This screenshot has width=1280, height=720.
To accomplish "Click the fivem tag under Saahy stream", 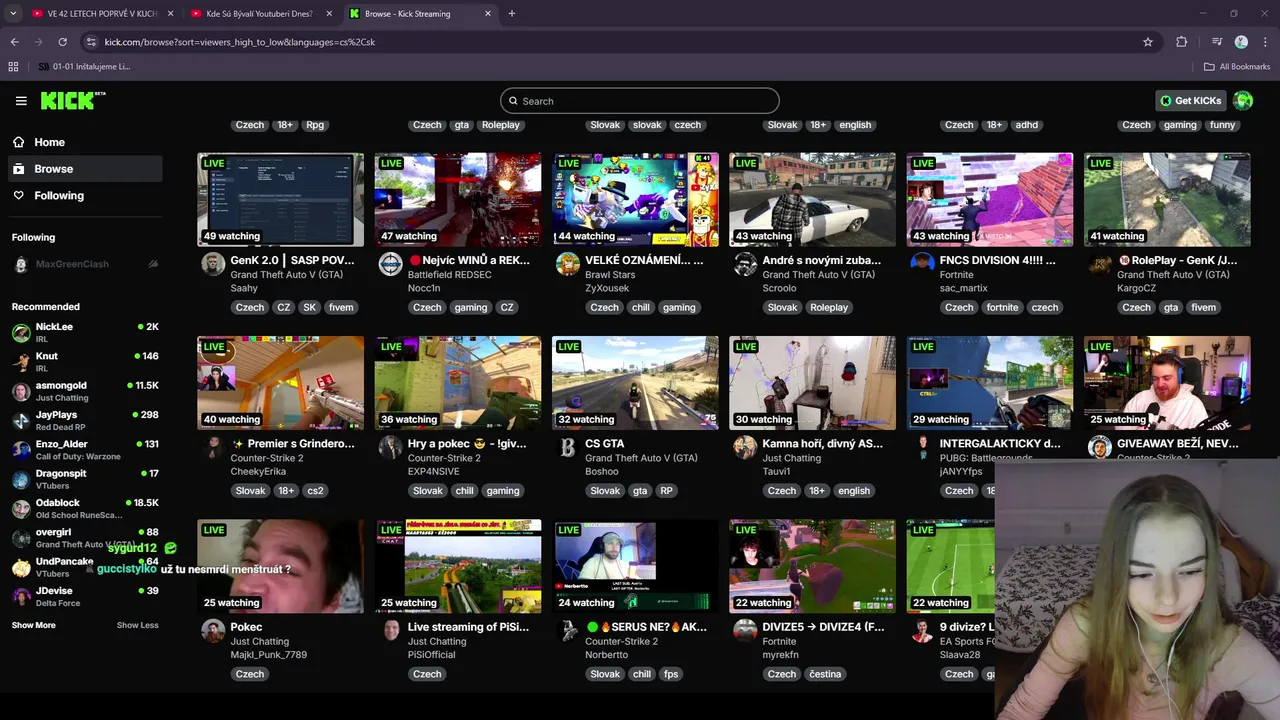I will [x=341, y=307].
